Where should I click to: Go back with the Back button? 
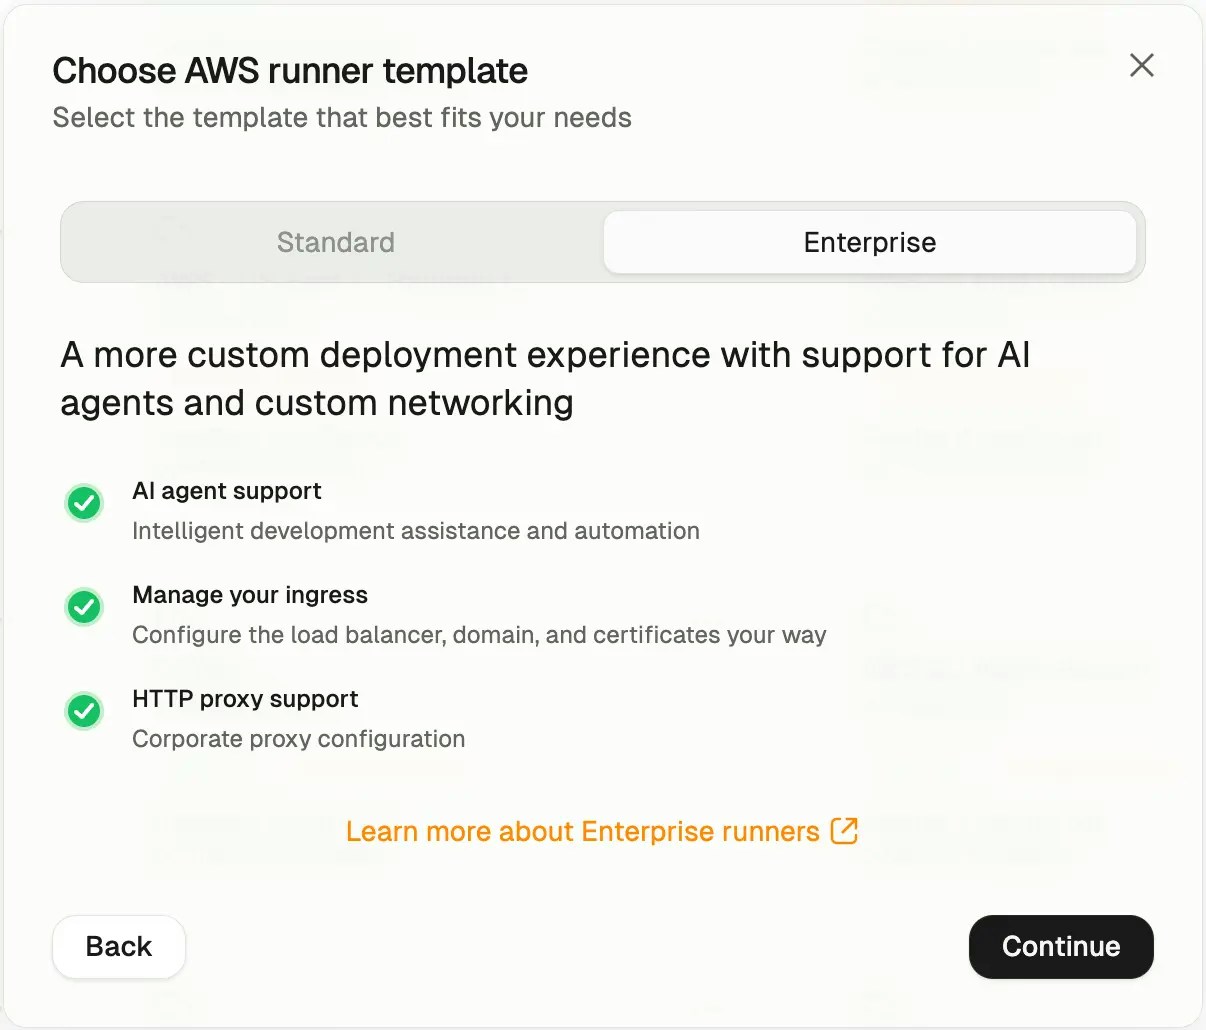tap(119, 946)
